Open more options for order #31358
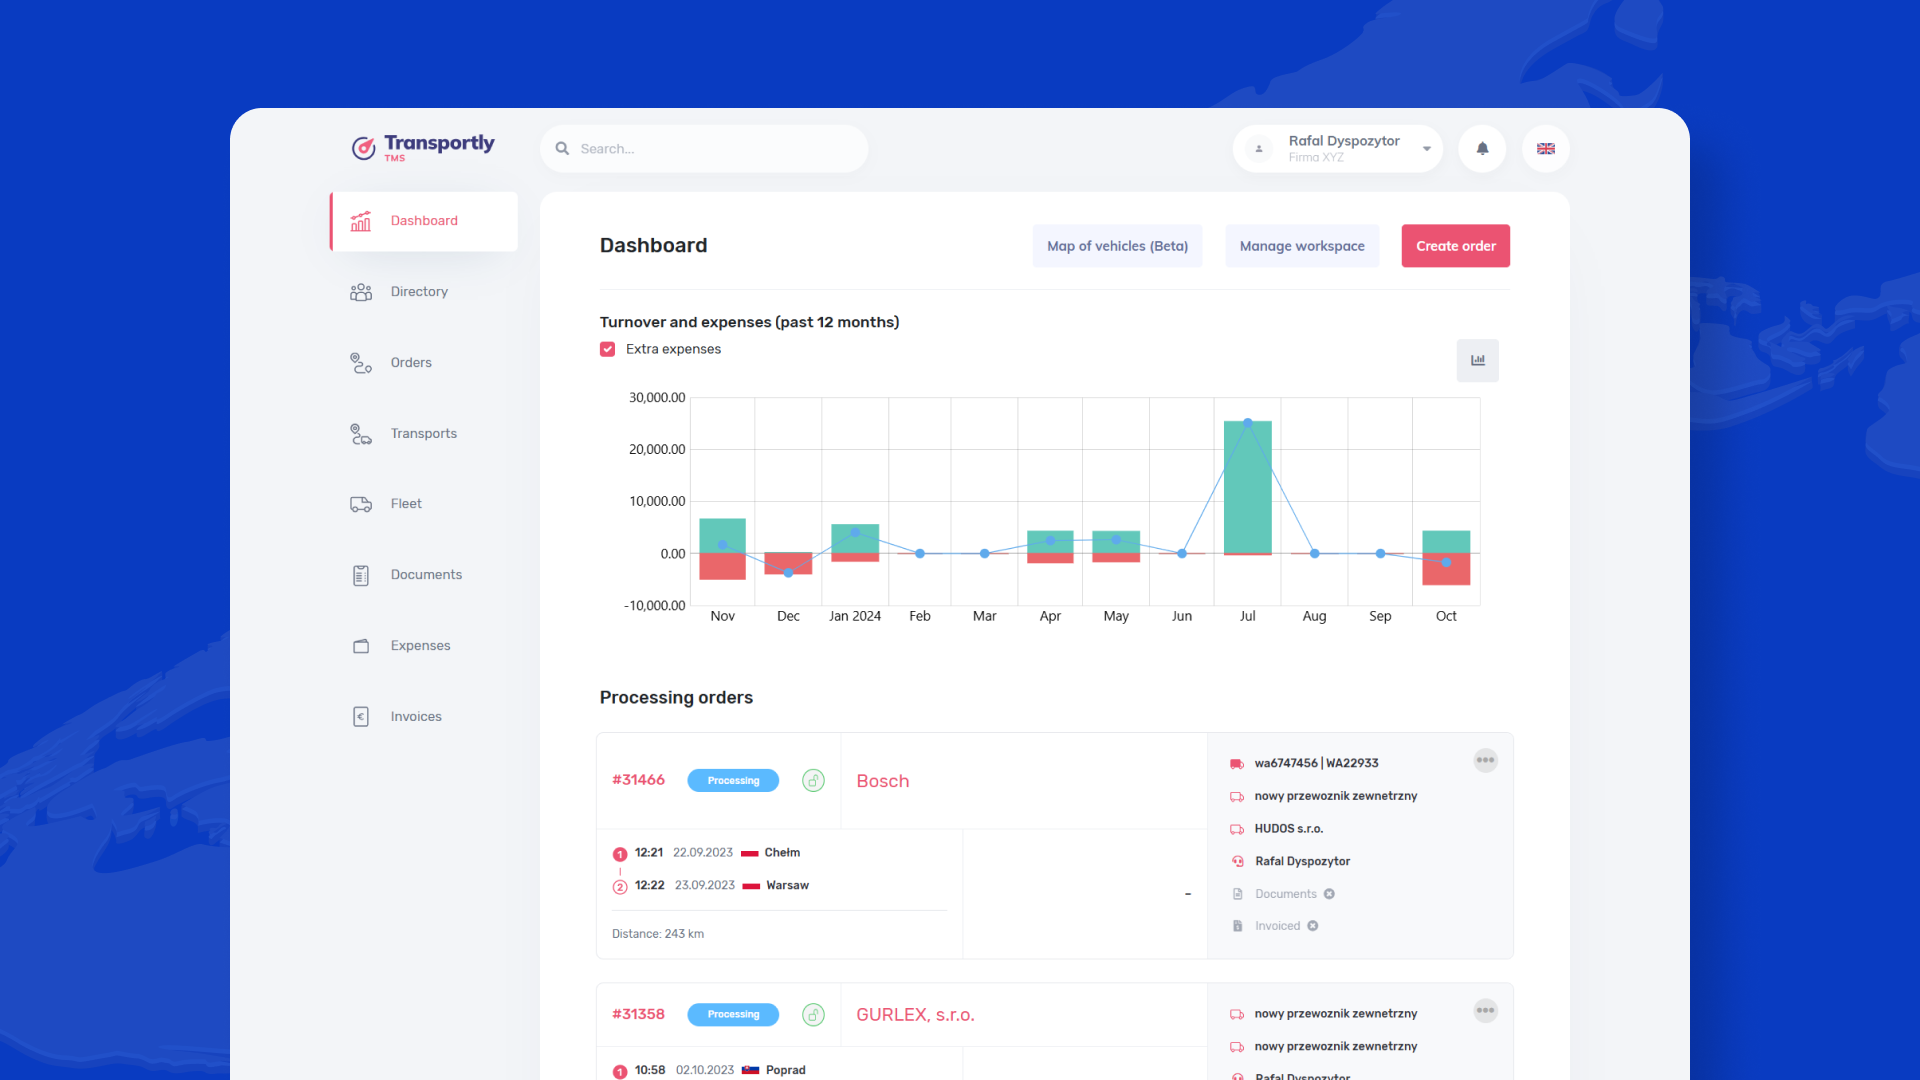Viewport: 1920px width, 1080px height. (x=1485, y=1011)
